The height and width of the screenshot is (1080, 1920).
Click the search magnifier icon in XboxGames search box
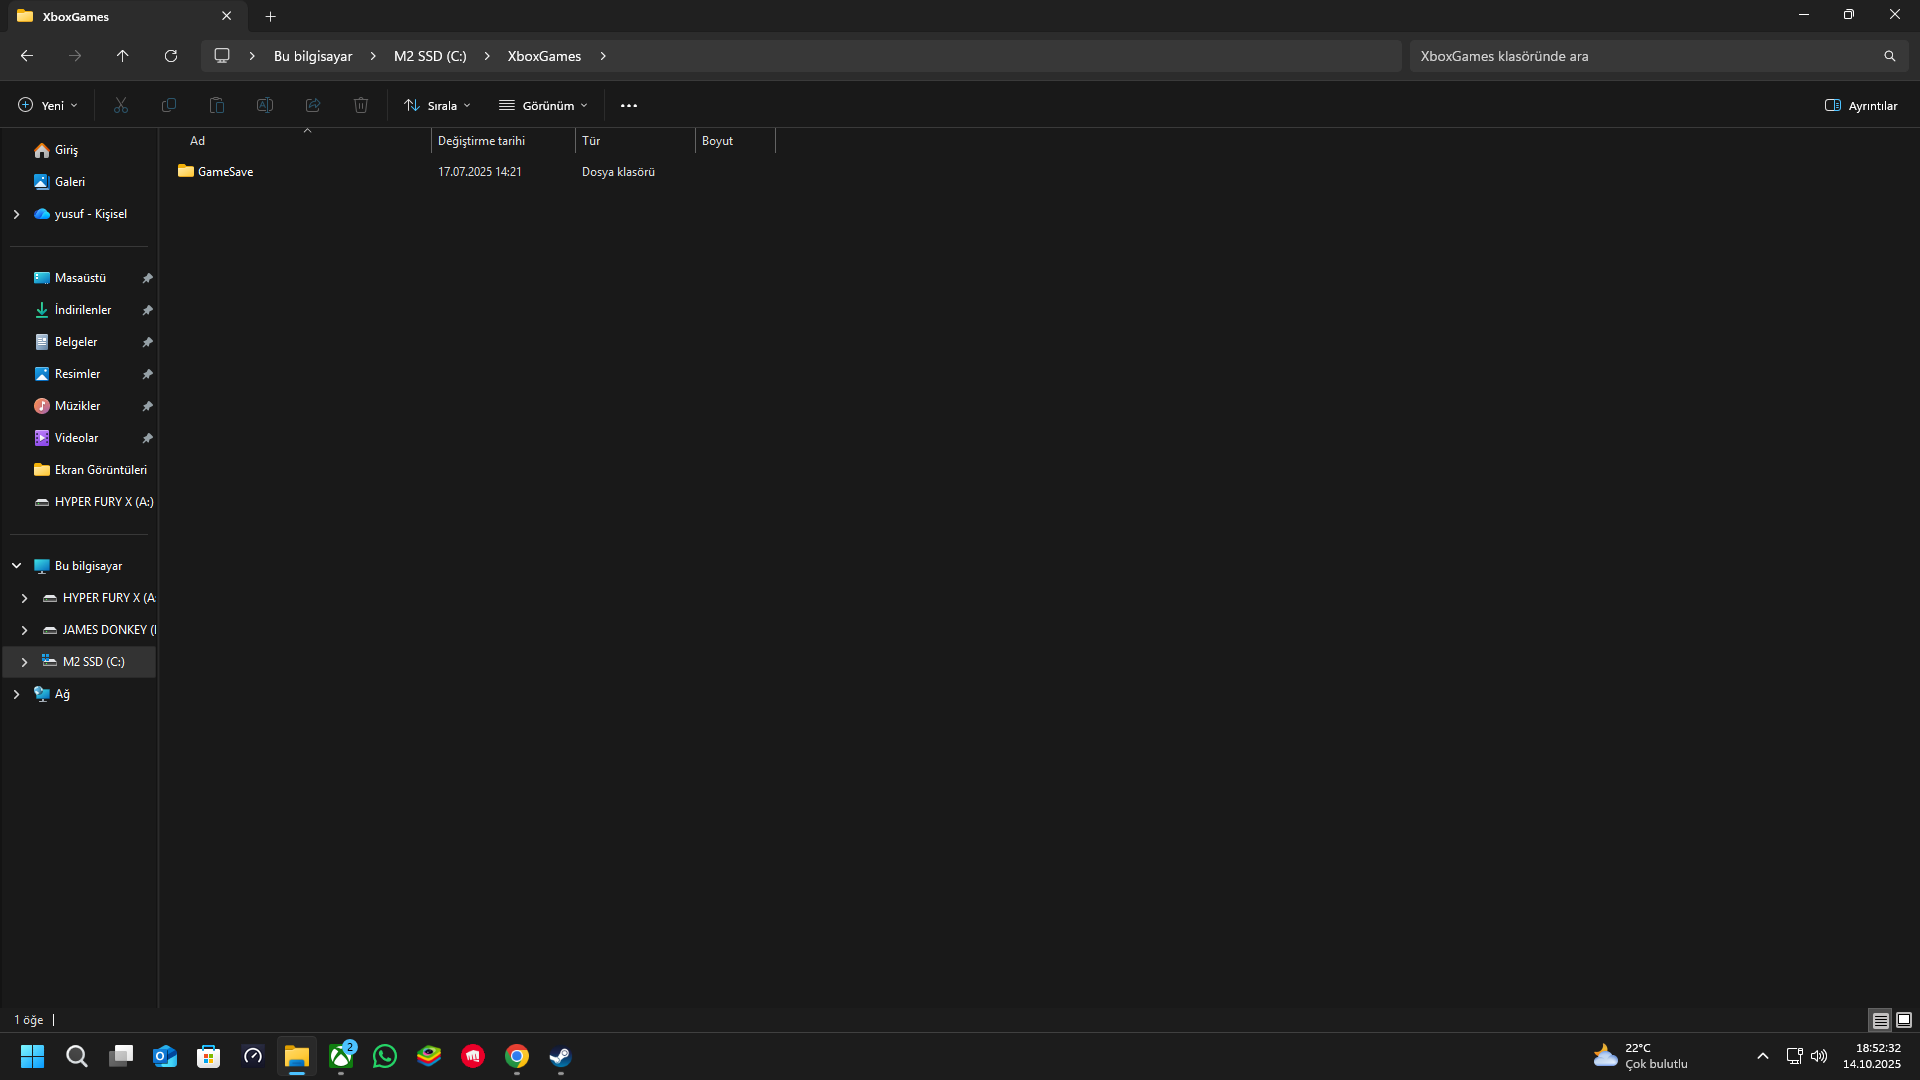1889,56
